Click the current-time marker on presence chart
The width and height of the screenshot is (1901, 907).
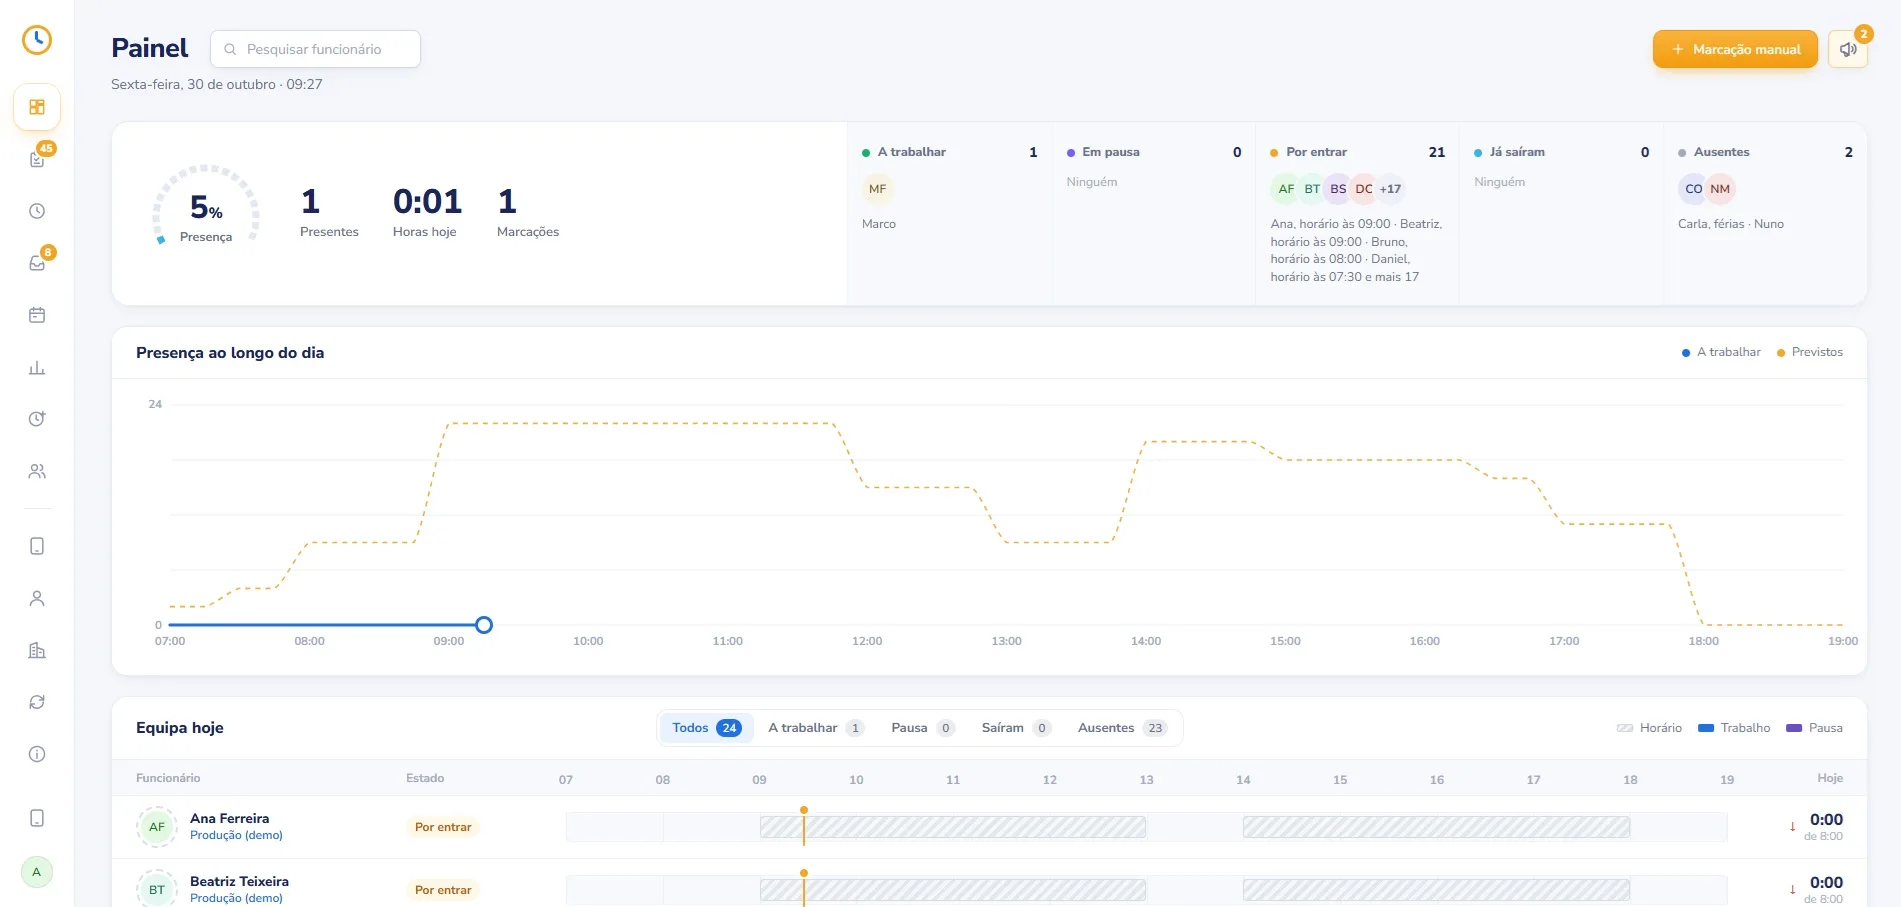pyautogui.click(x=484, y=625)
